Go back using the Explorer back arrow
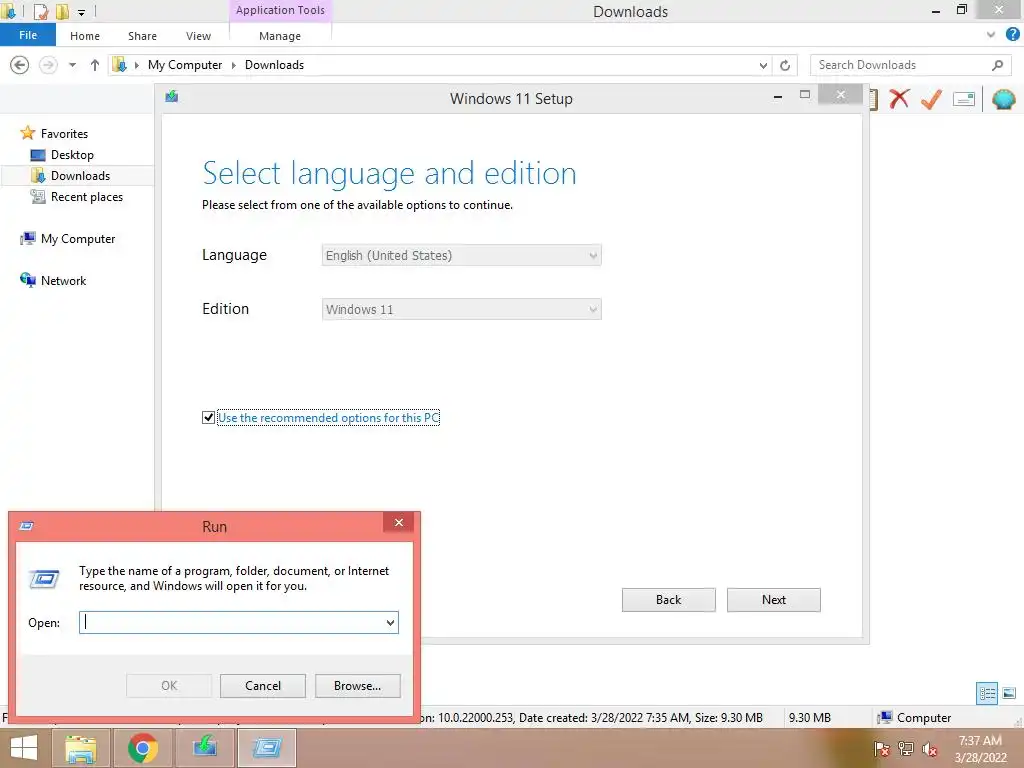 click(x=20, y=65)
